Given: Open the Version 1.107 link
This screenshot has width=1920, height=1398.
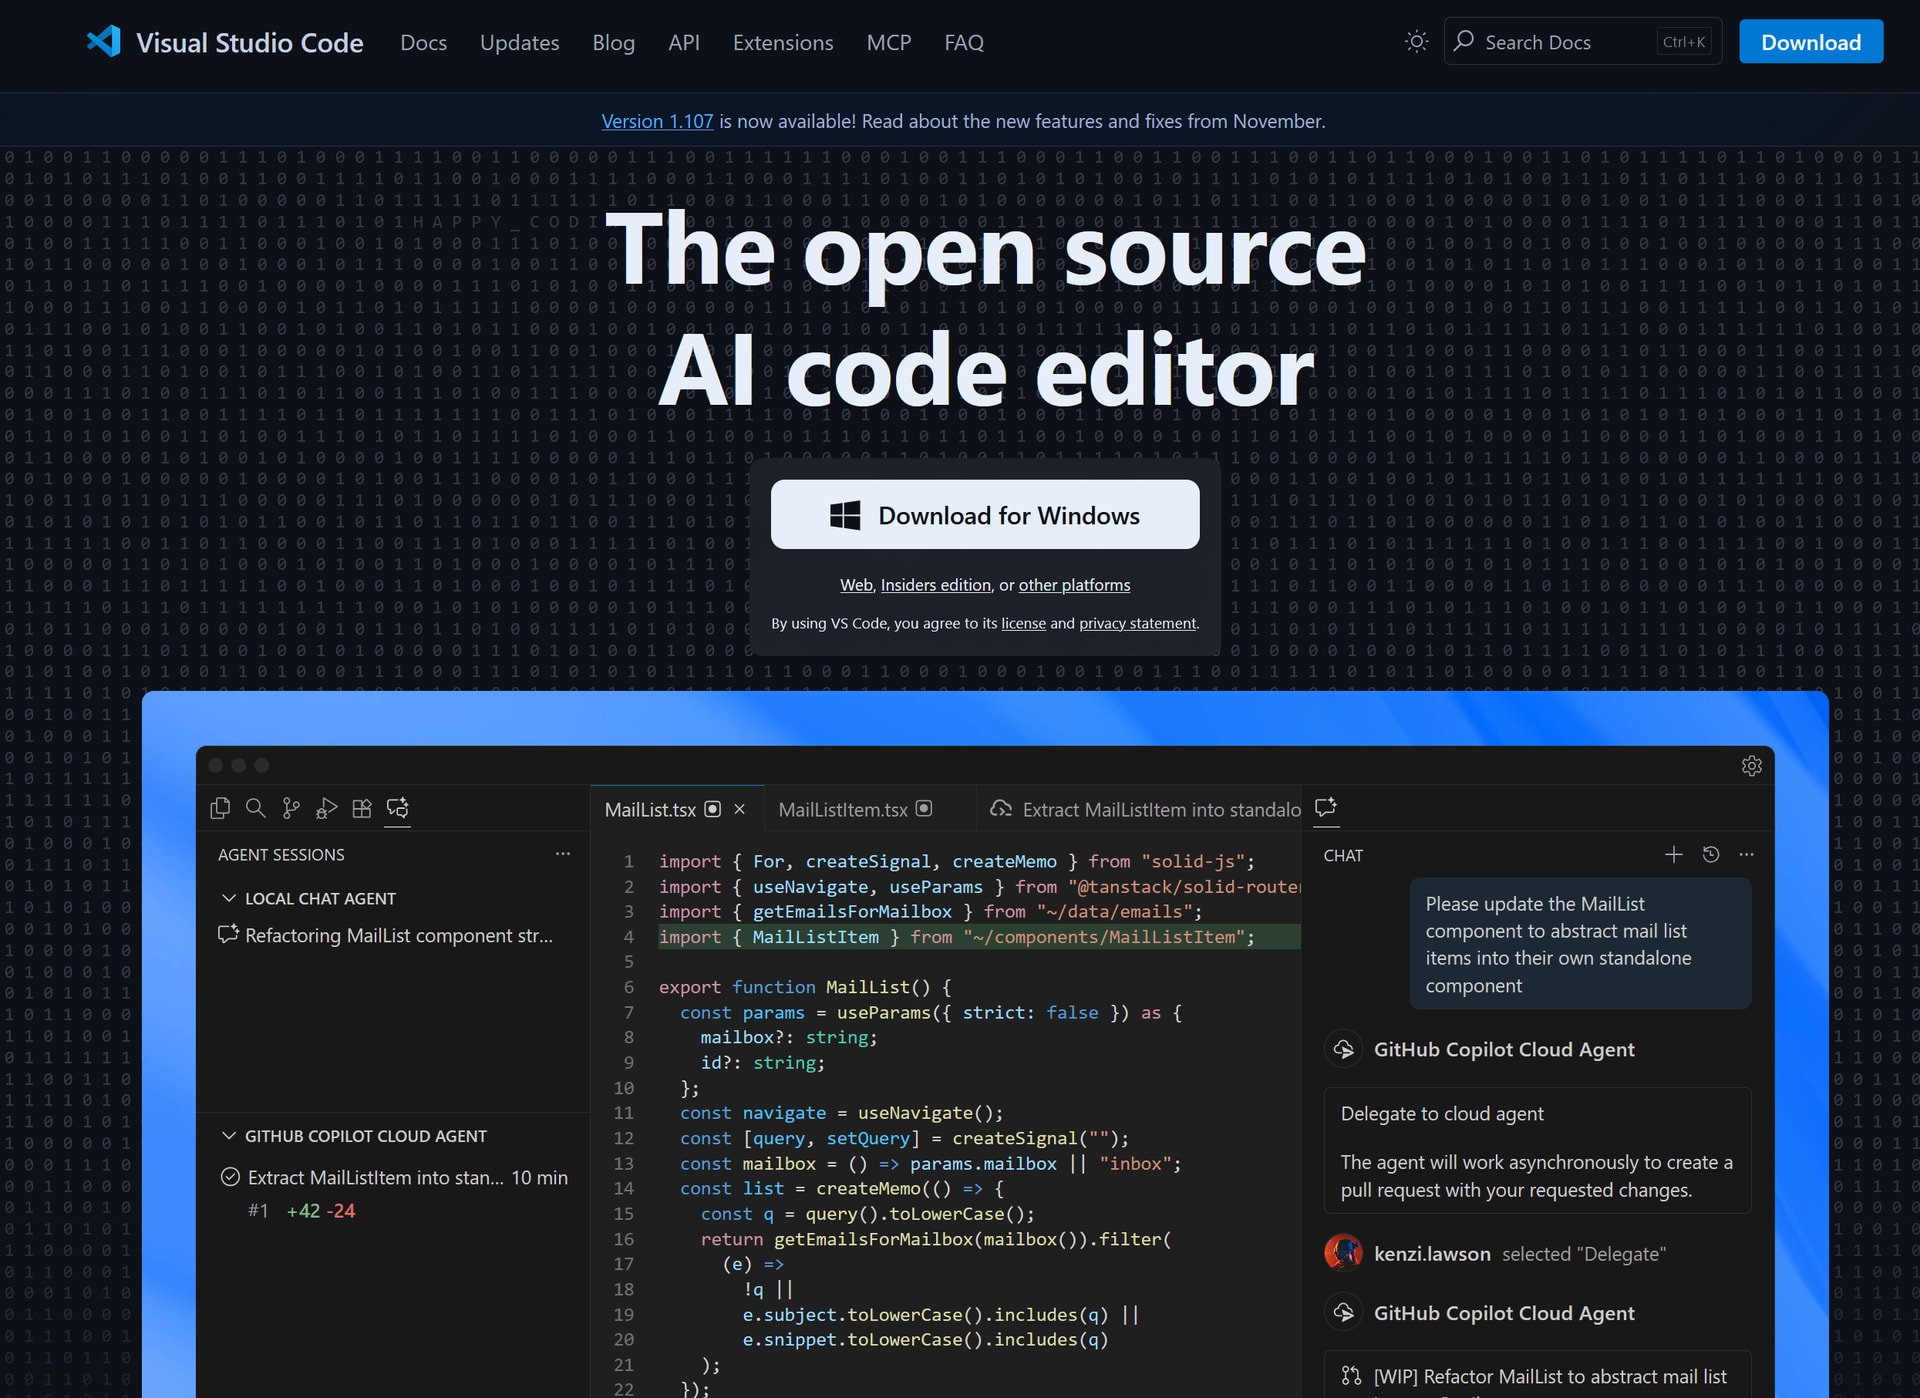Looking at the screenshot, I should point(657,121).
